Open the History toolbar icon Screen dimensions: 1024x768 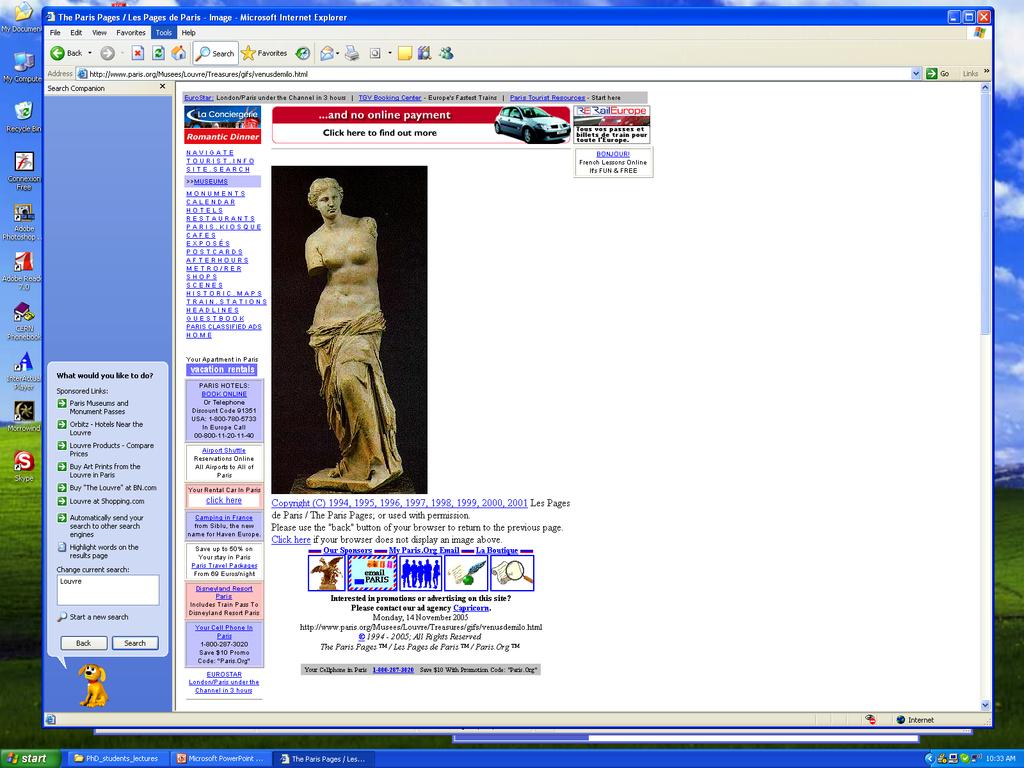point(302,54)
